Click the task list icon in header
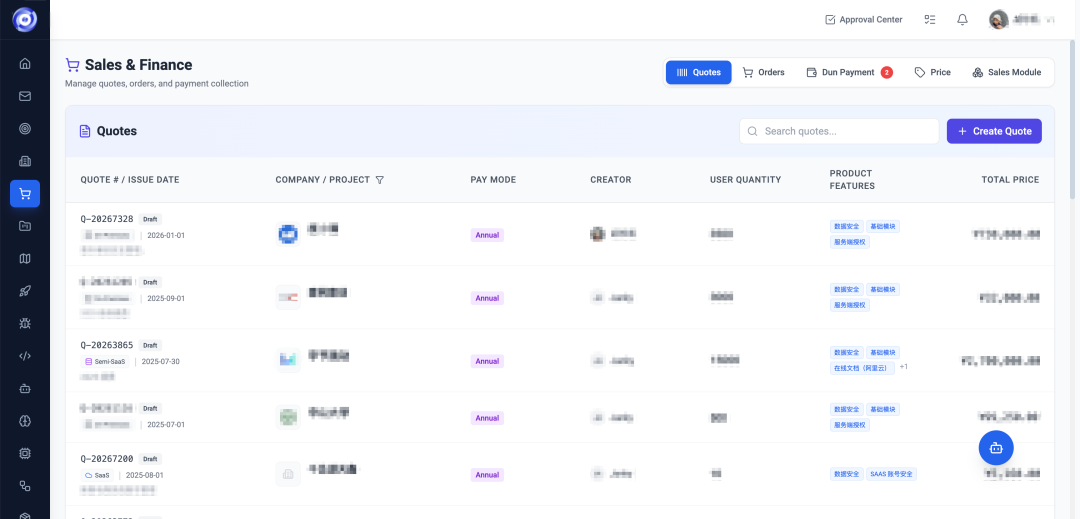The height and width of the screenshot is (519, 1080). pyautogui.click(x=930, y=19)
